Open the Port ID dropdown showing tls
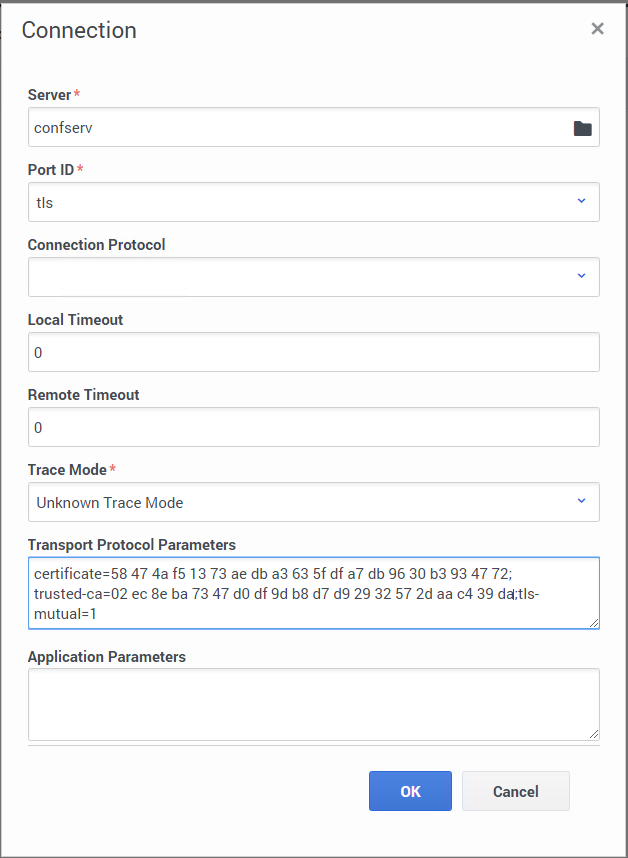 click(x=300, y=202)
